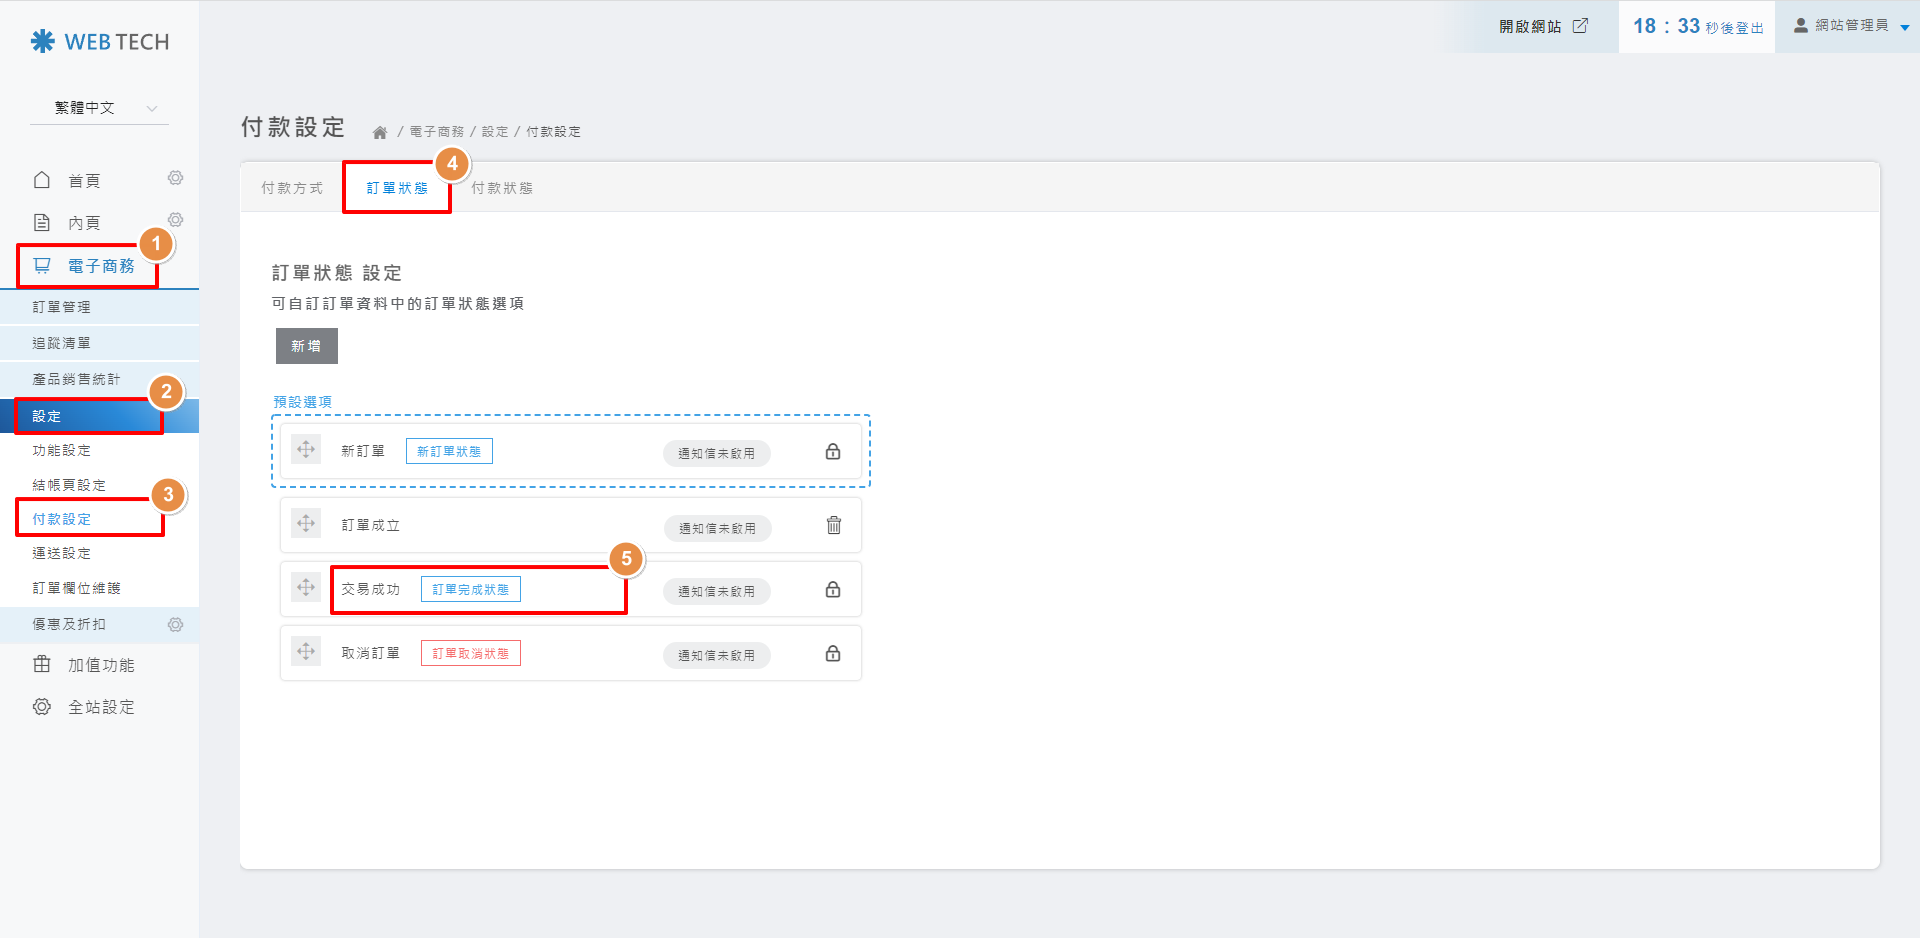Click the home icon in the breadcrumb
Image resolution: width=1920 pixels, height=938 pixels.
[x=380, y=132]
